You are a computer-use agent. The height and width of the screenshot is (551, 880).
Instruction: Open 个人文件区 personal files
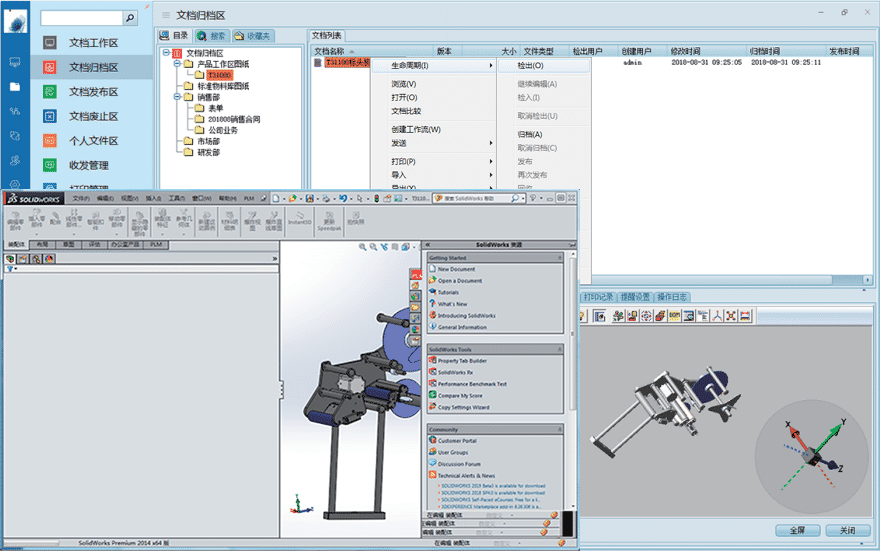(93, 141)
